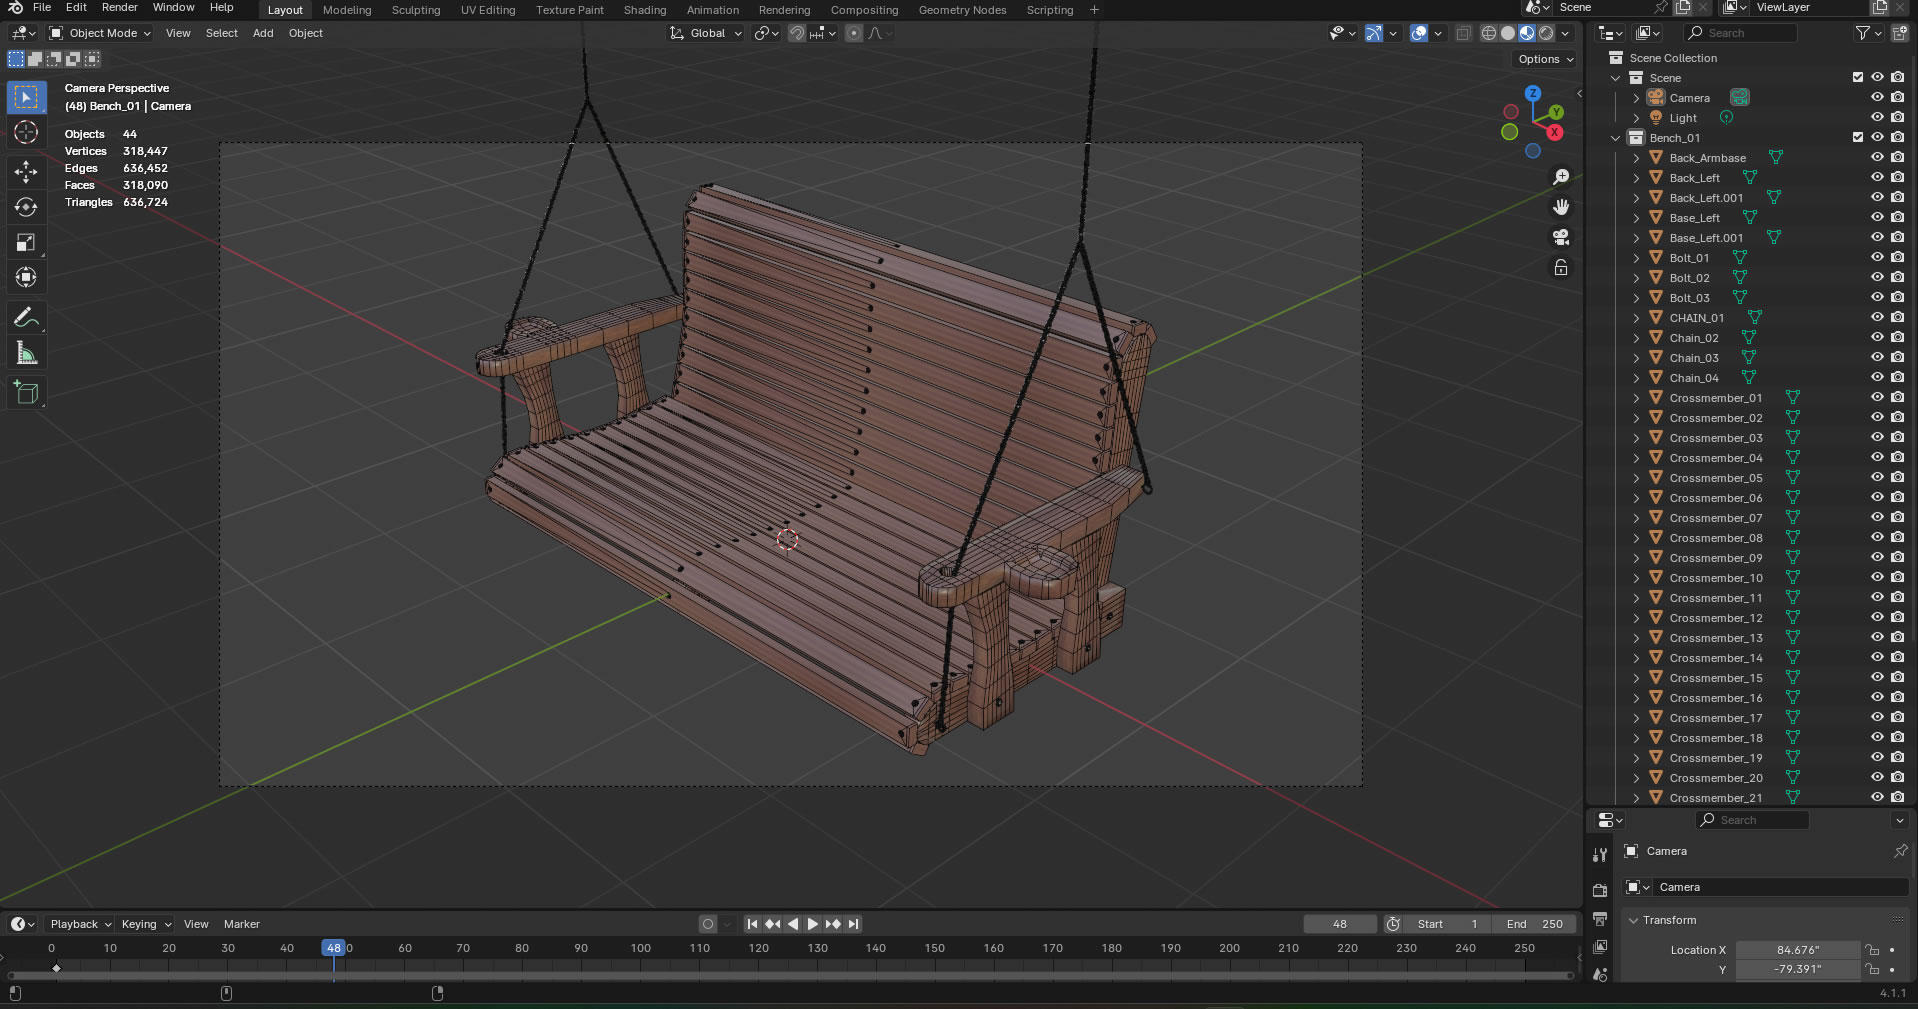Click the Location X value field

tap(1798, 950)
